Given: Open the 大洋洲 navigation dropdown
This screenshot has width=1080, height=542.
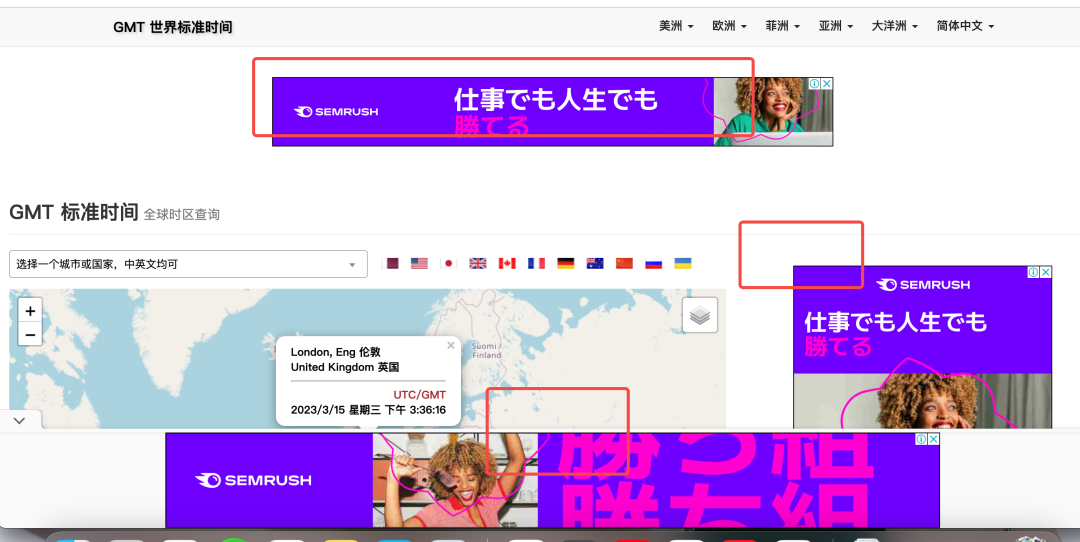Looking at the screenshot, I should [x=895, y=26].
